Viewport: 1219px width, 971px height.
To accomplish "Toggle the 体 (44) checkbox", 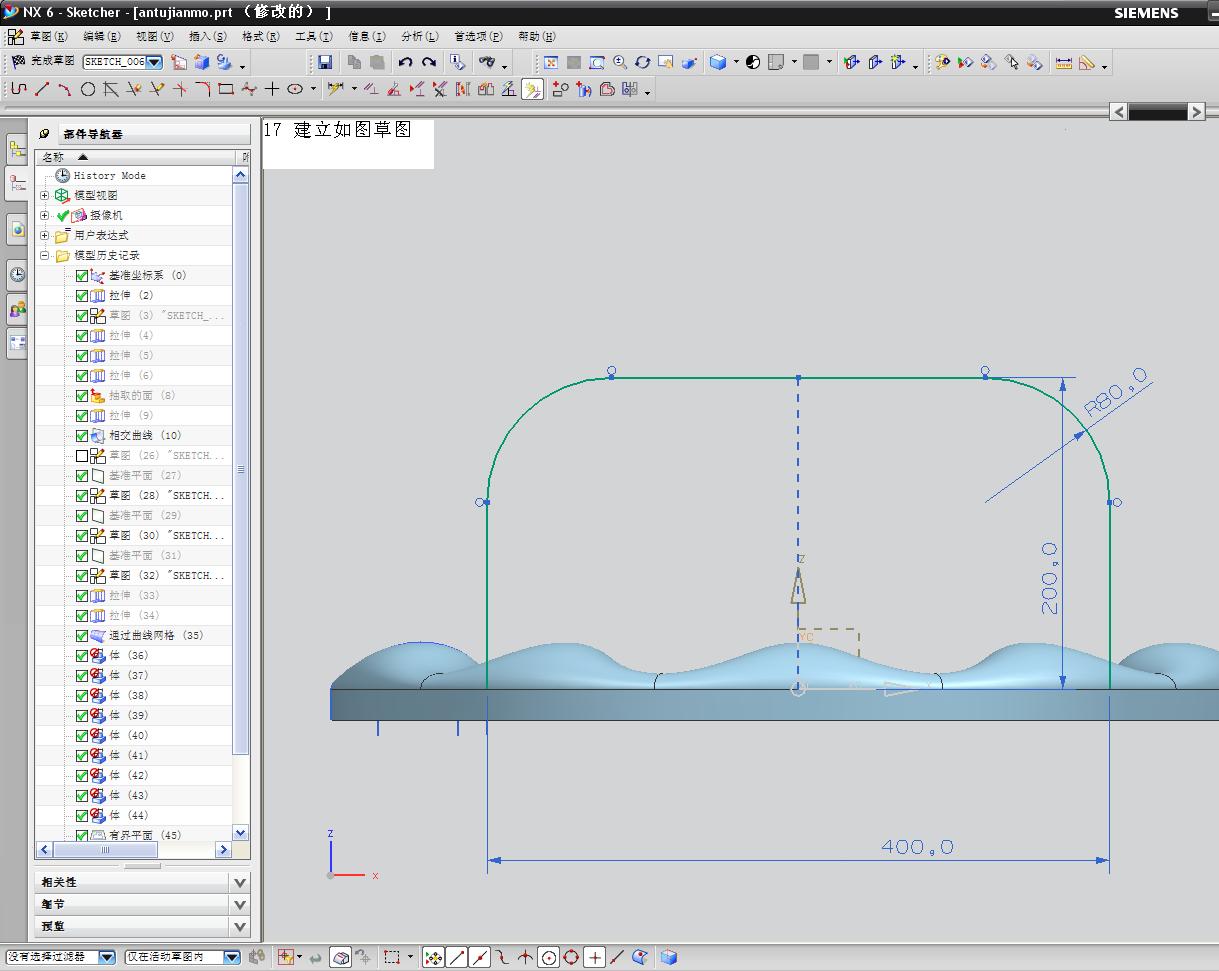I will (x=82, y=815).
